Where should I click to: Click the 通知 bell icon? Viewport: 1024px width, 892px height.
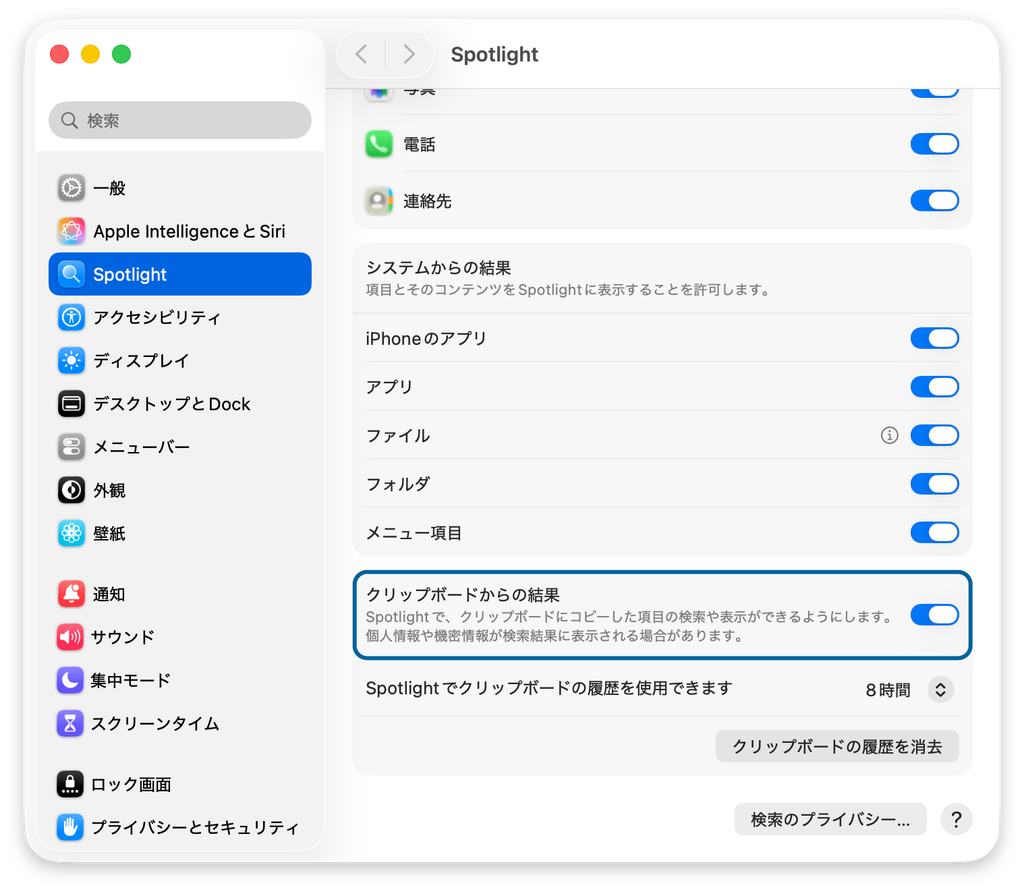click(x=71, y=594)
